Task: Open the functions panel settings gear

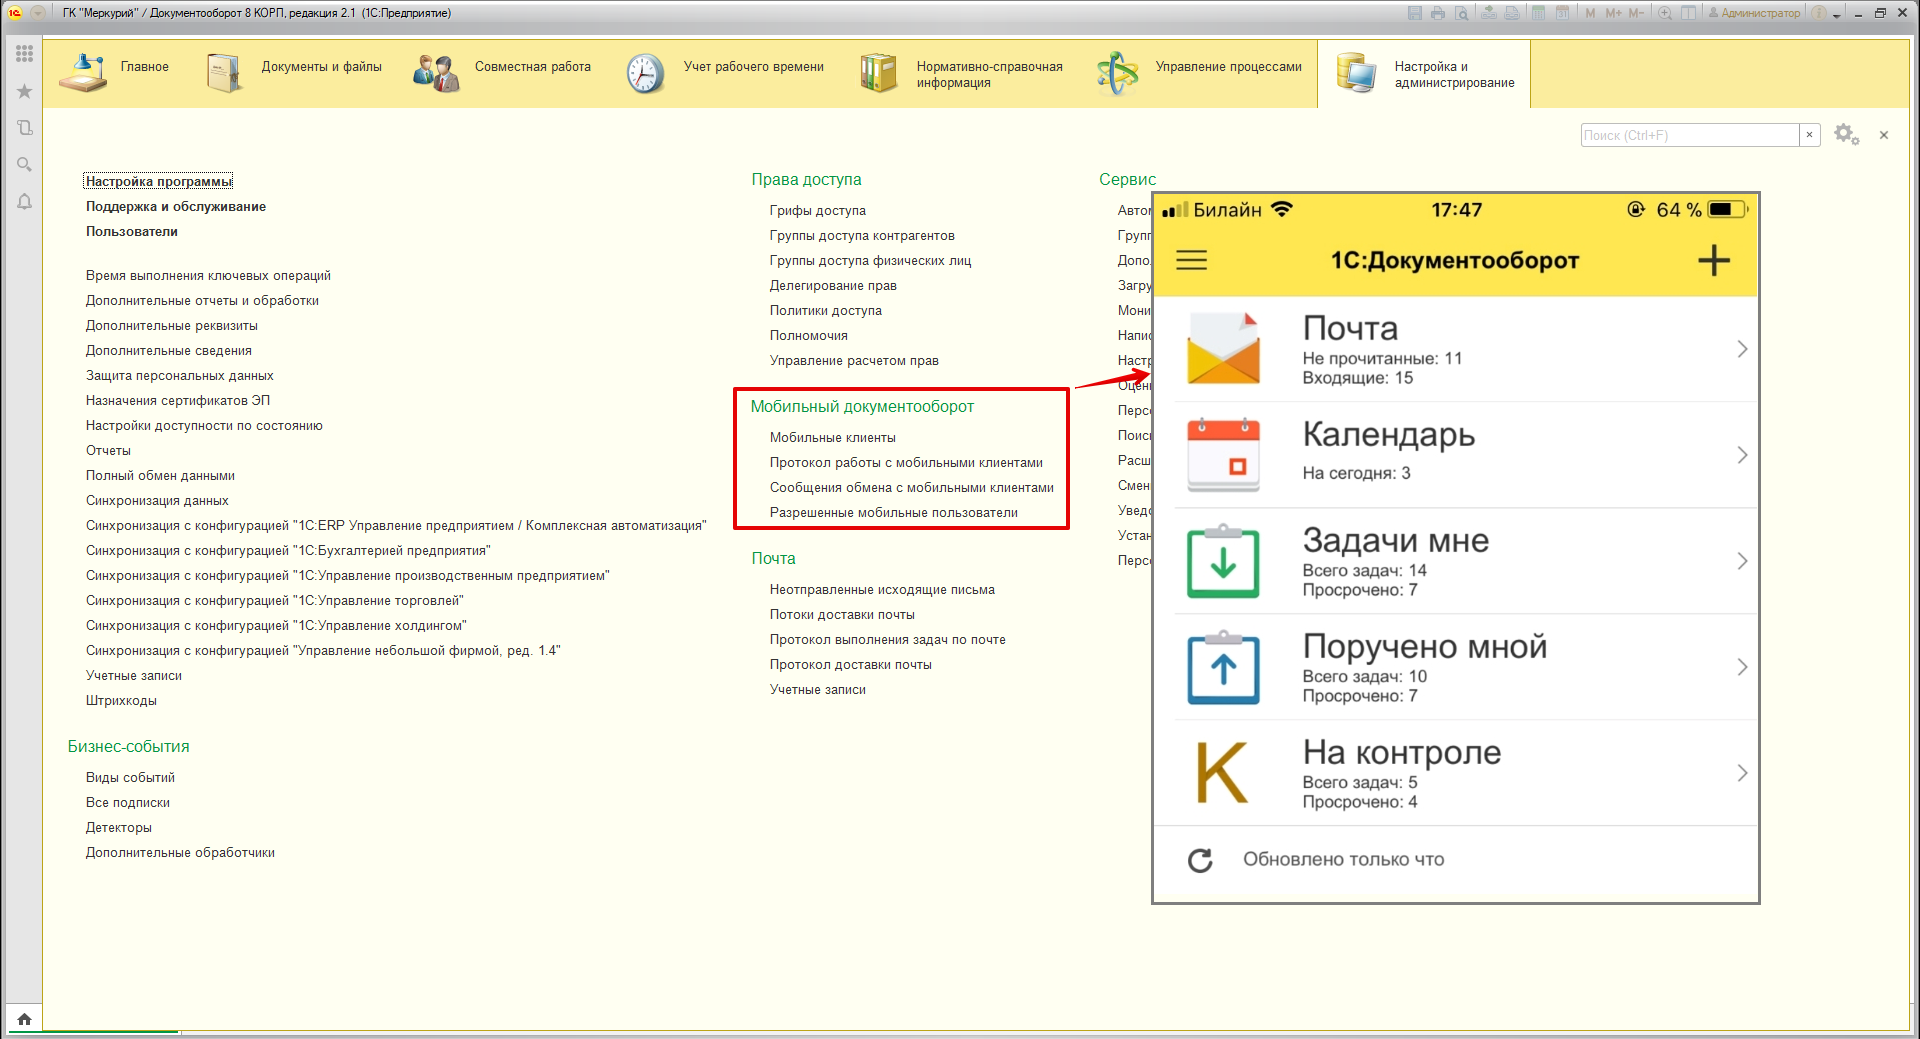Action: click(x=1846, y=135)
